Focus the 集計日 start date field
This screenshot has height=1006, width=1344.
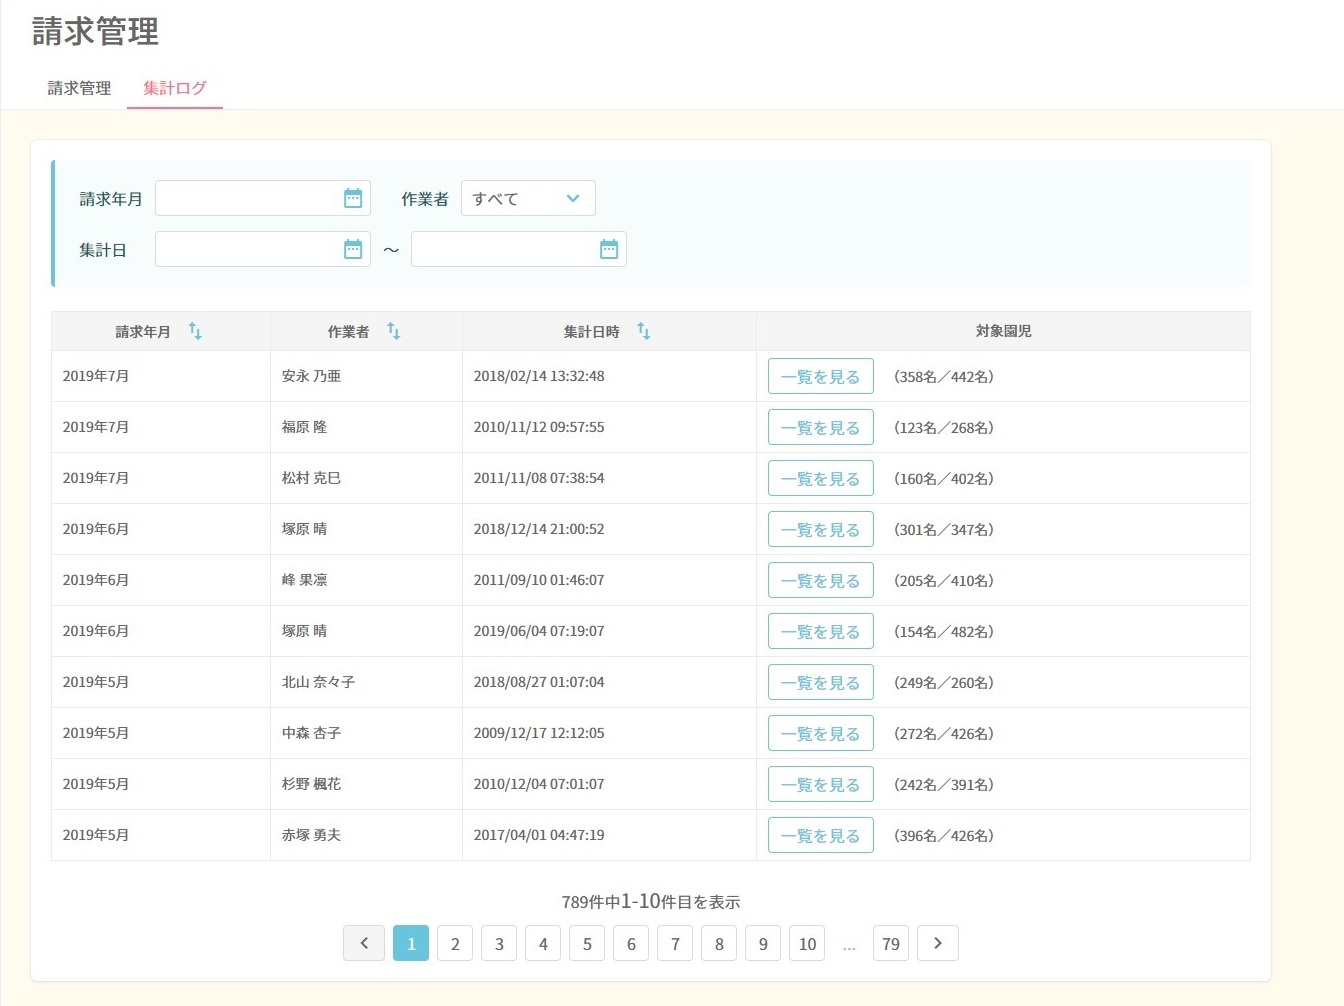point(263,249)
